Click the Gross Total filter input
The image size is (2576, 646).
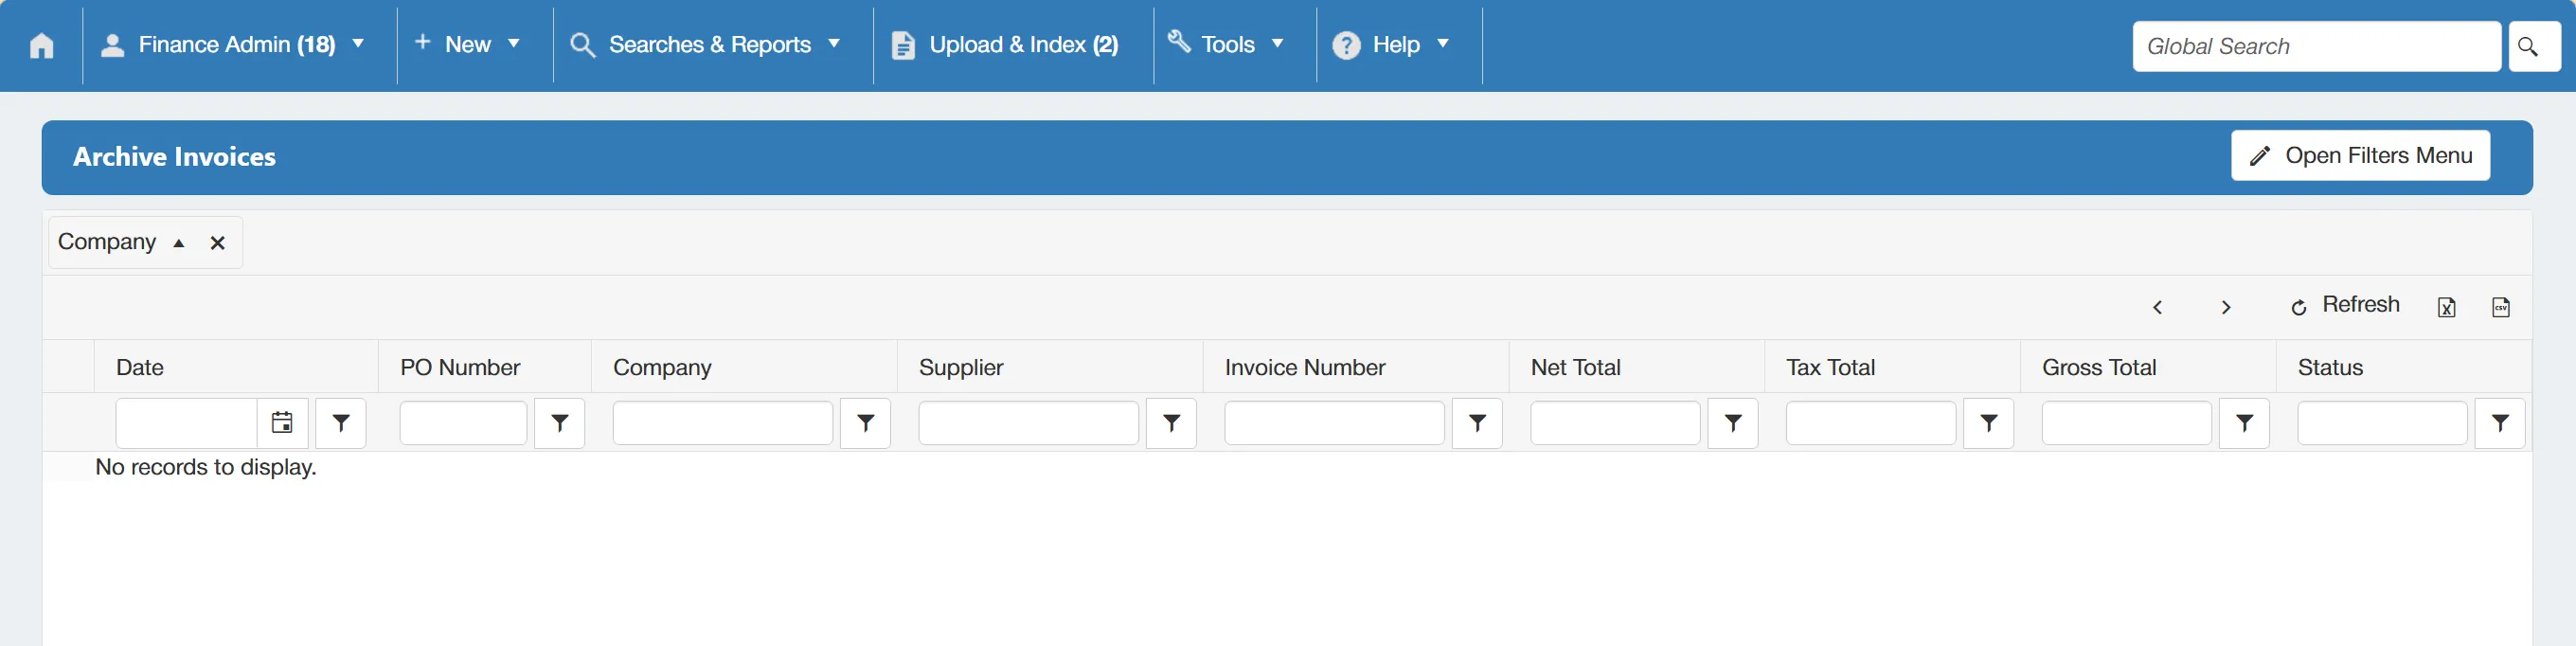(2127, 423)
